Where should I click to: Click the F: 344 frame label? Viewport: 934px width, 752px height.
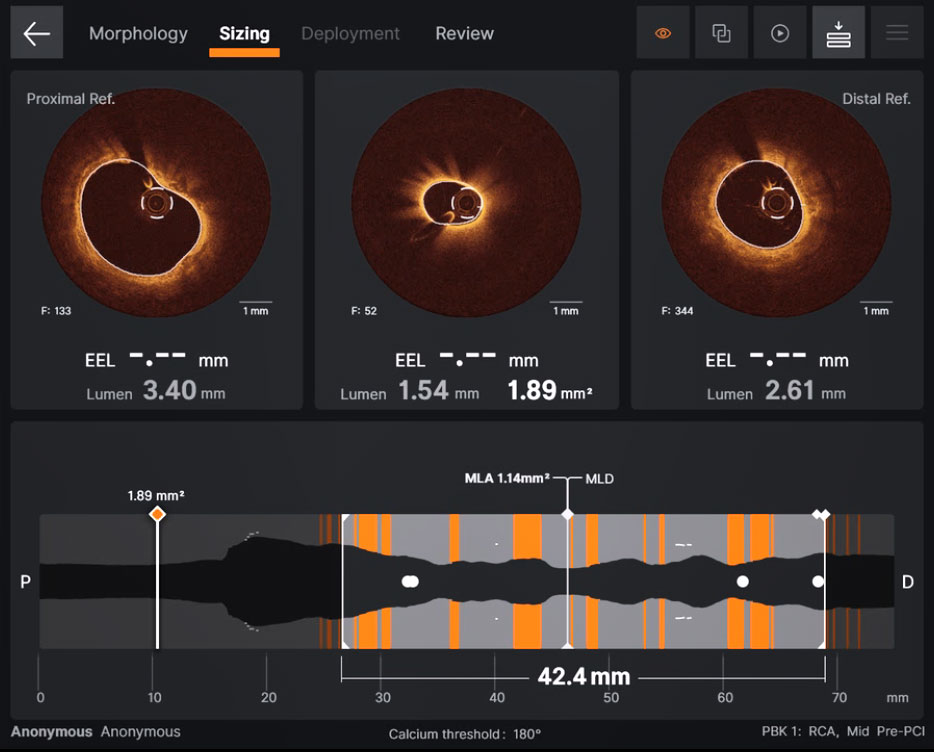(x=677, y=310)
